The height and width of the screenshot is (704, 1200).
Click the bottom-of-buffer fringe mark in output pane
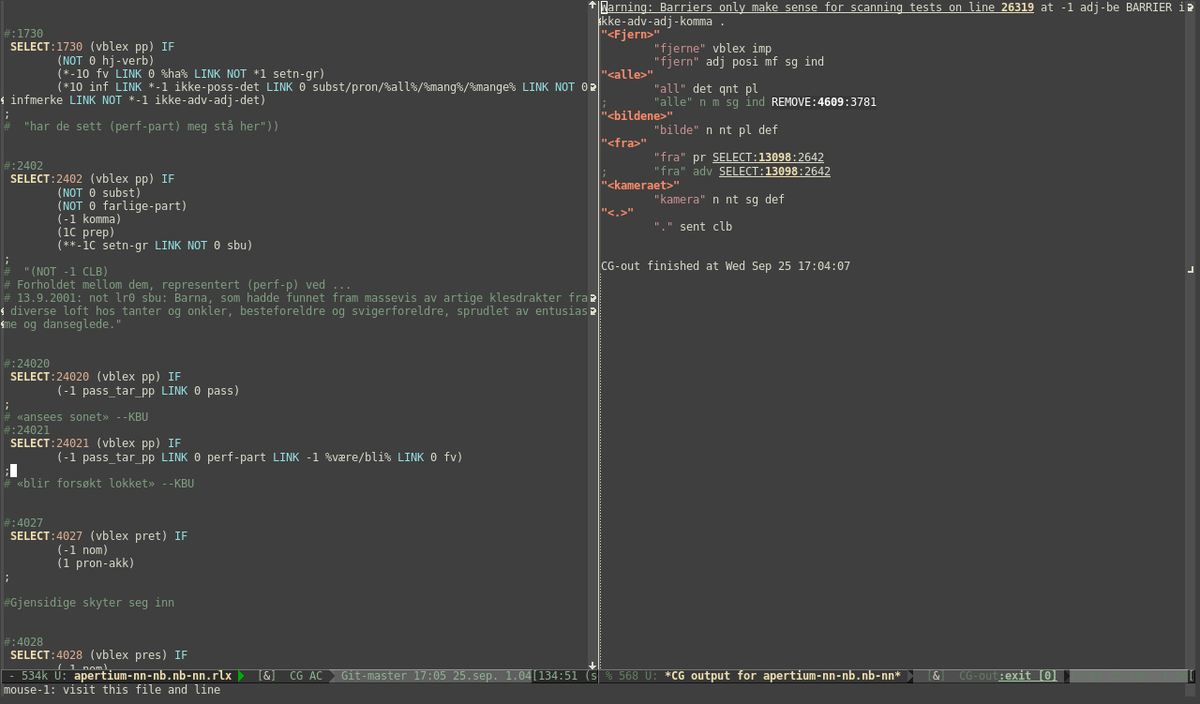tap(1191, 269)
